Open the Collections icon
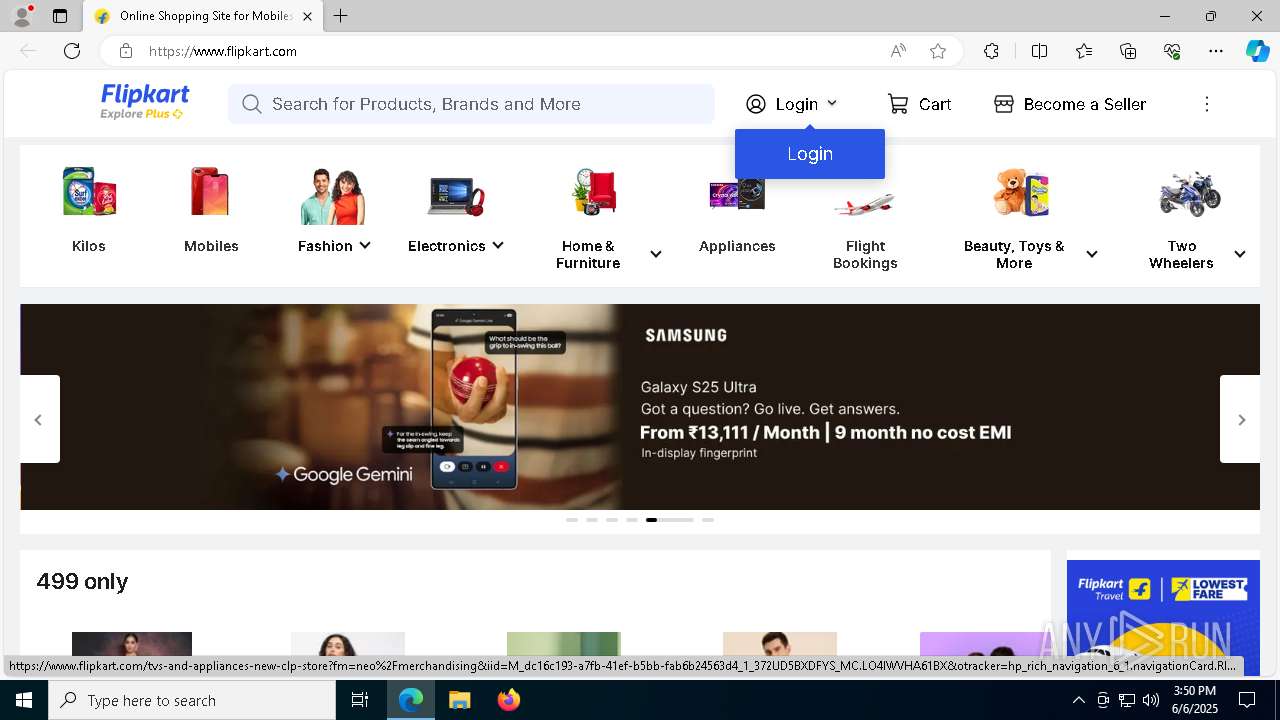 pos(1128,51)
